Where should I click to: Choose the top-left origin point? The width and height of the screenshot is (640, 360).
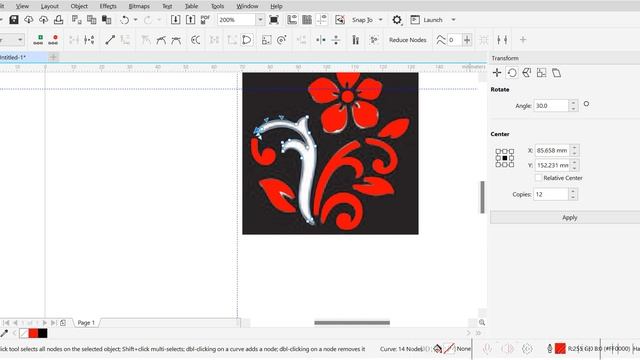click(498, 151)
